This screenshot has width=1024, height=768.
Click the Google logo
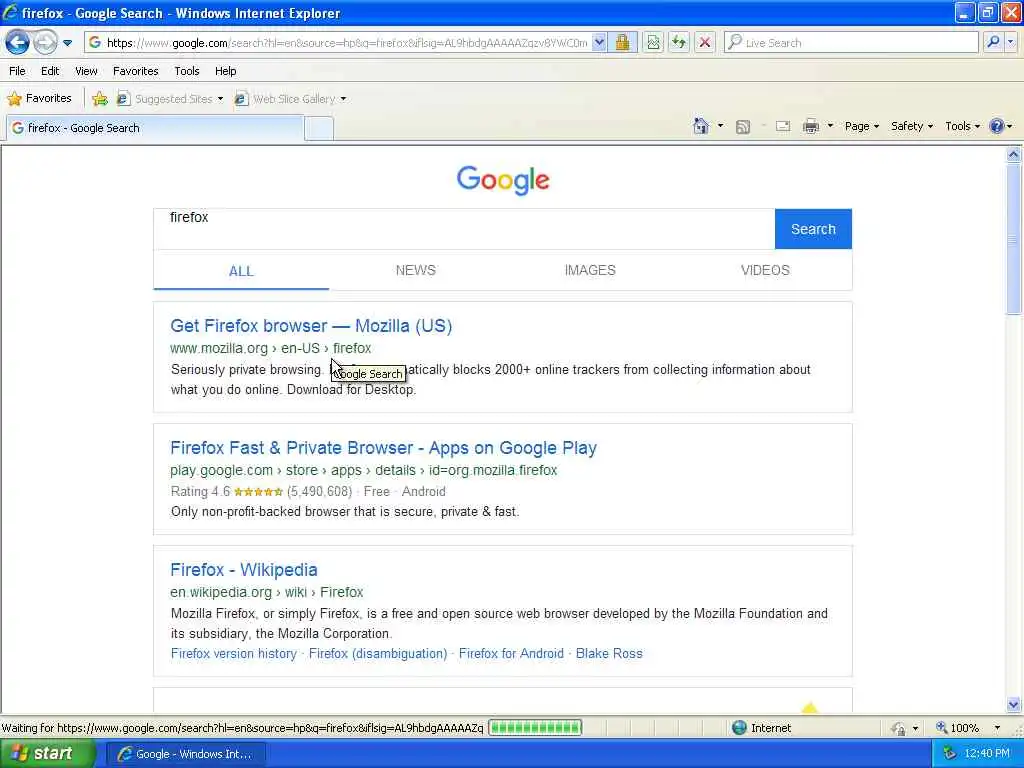coord(503,180)
